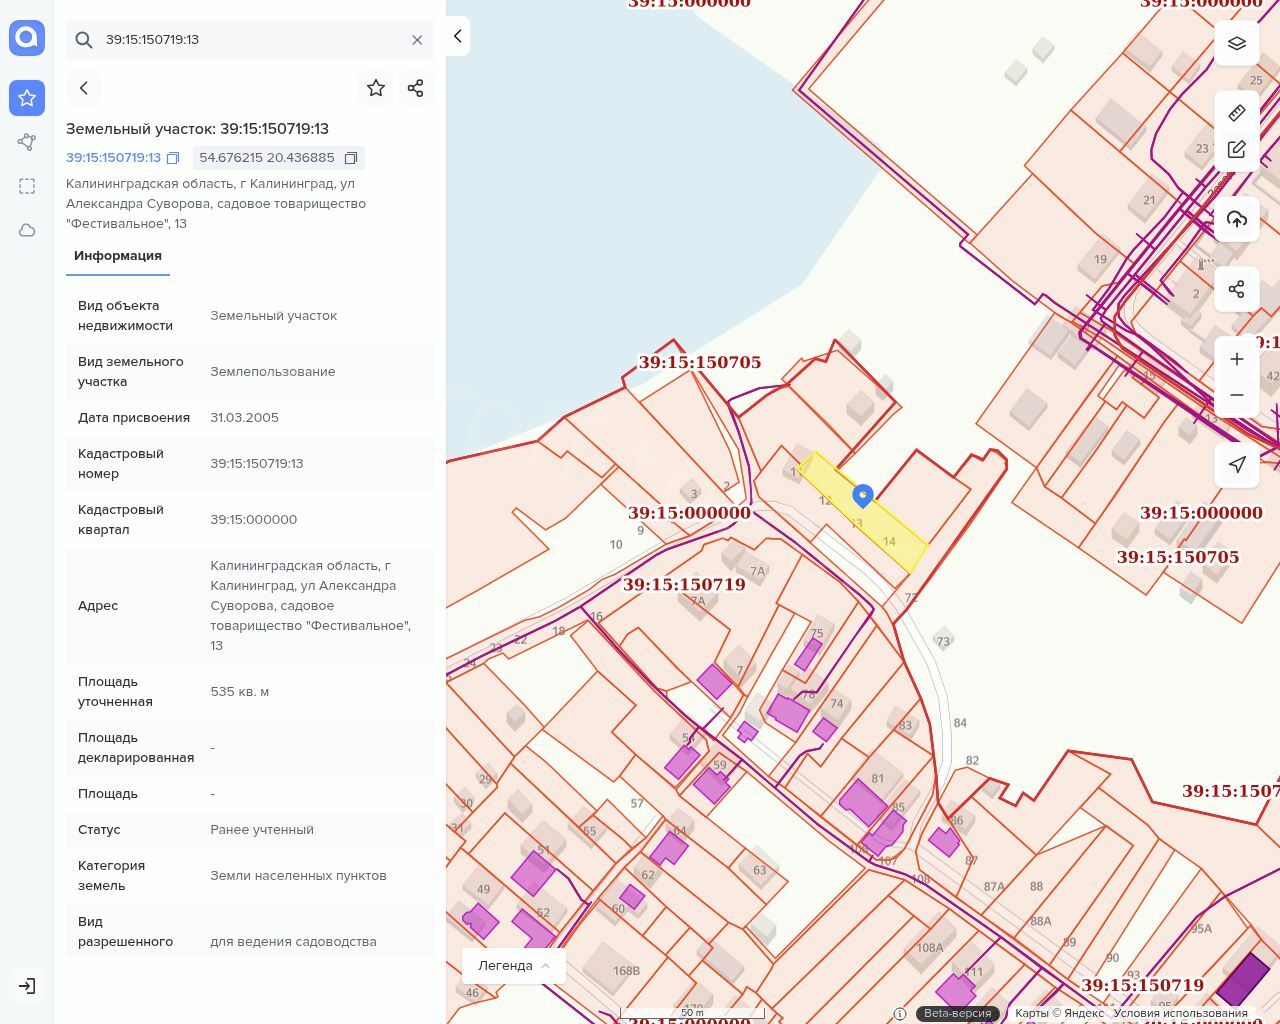Viewport: 1280px width, 1024px height.
Task: Clear the search field text
Action: (x=417, y=40)
